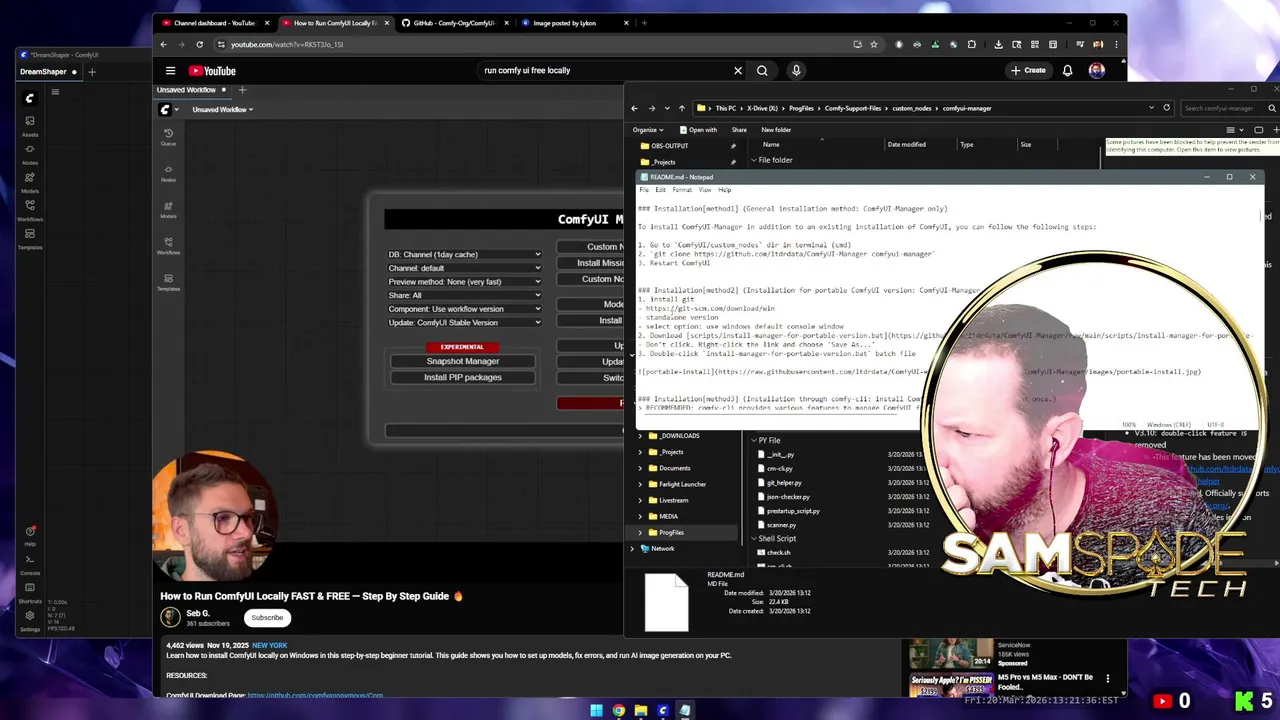Select check.sh file

tap(778, 553)
